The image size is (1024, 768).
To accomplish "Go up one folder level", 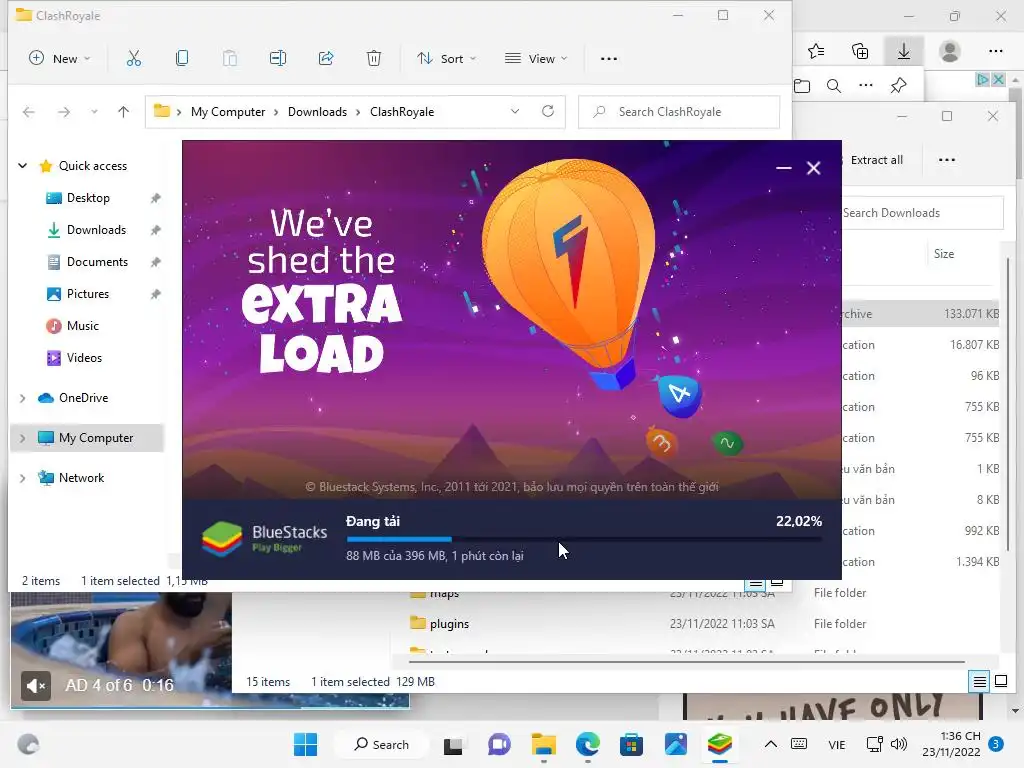I will pyautogui.click(x=123, y=112).
